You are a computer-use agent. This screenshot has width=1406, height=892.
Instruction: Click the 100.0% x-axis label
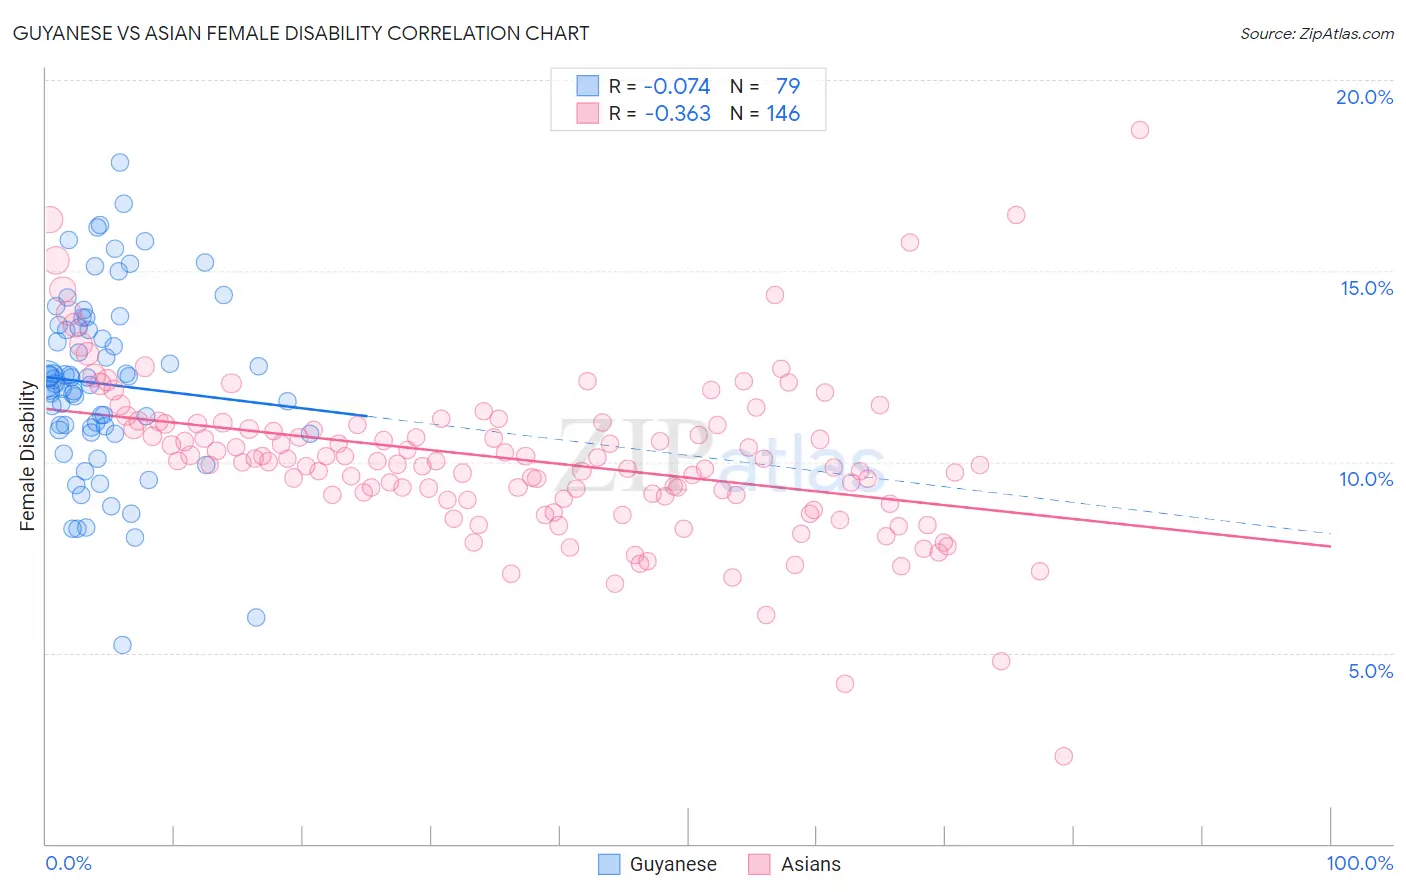[x=1360, y=863]
